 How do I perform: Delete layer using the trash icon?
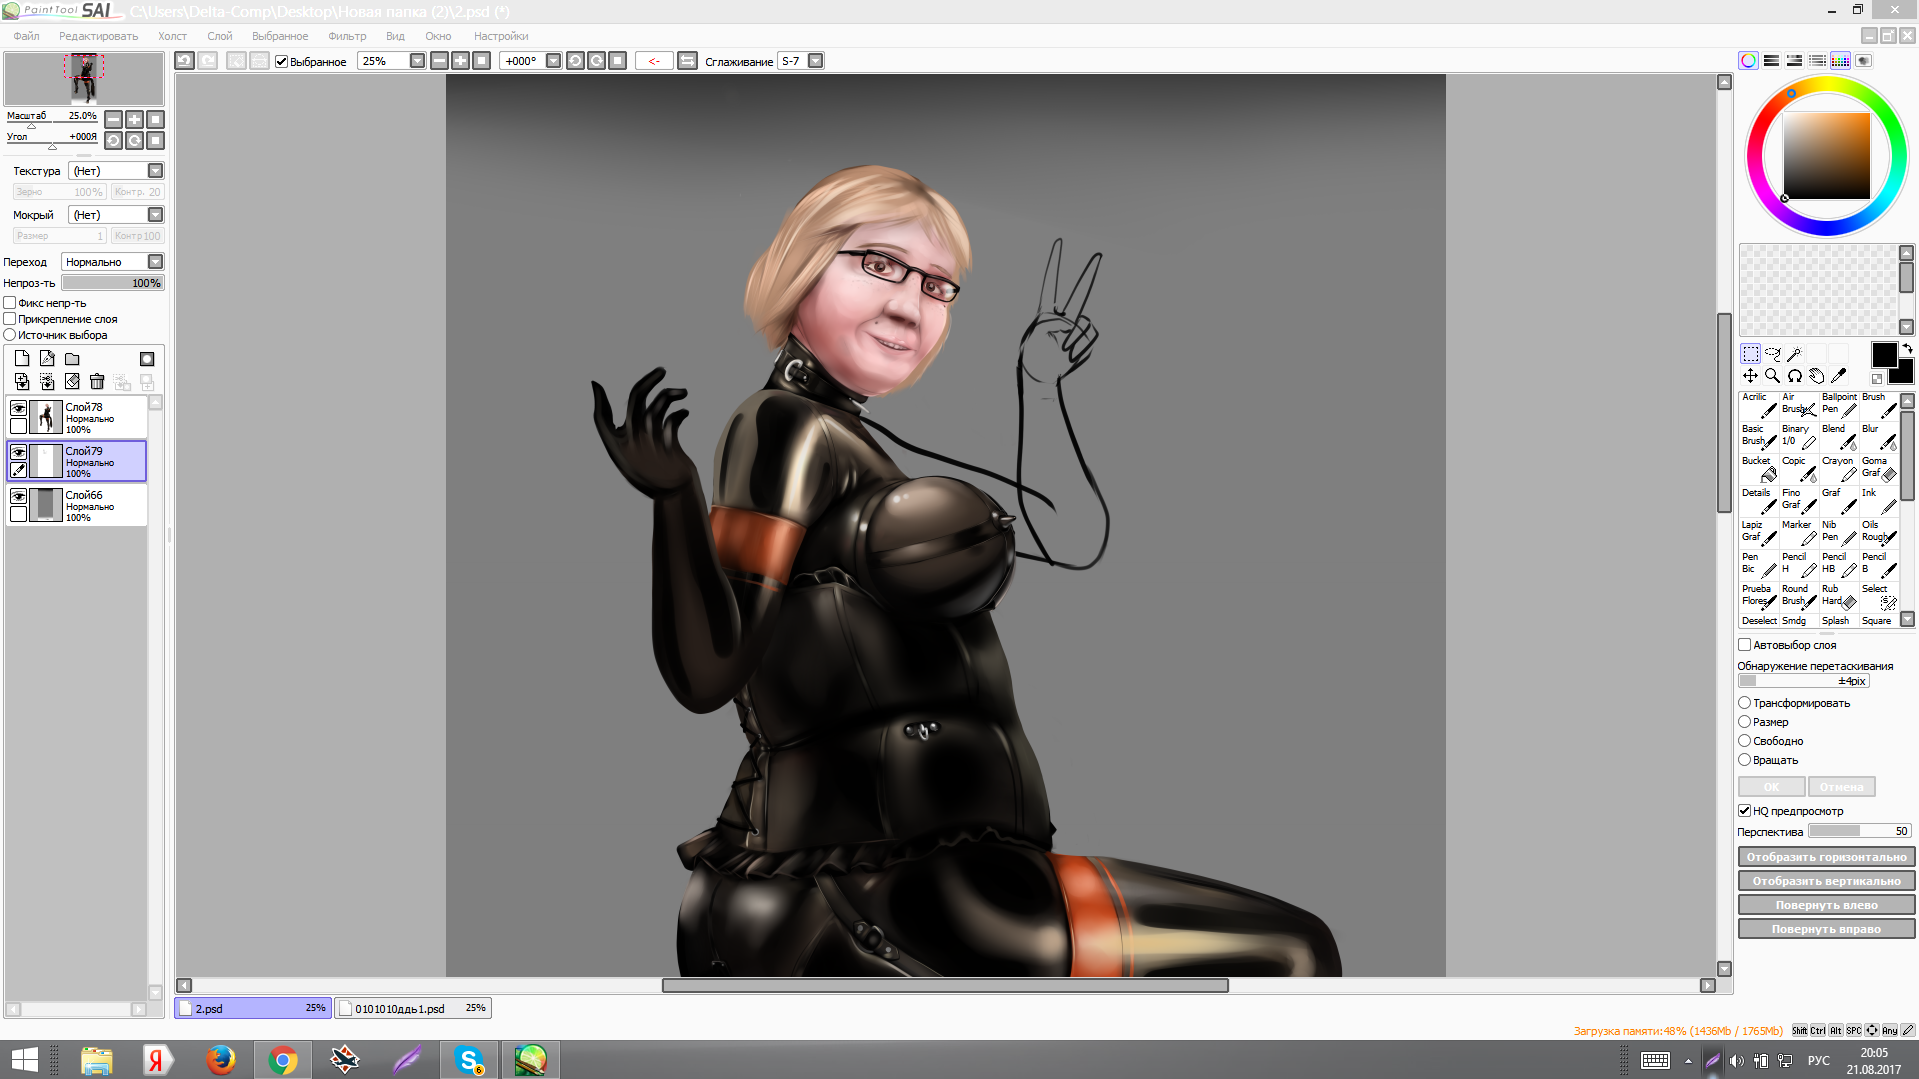coord(97,382)
